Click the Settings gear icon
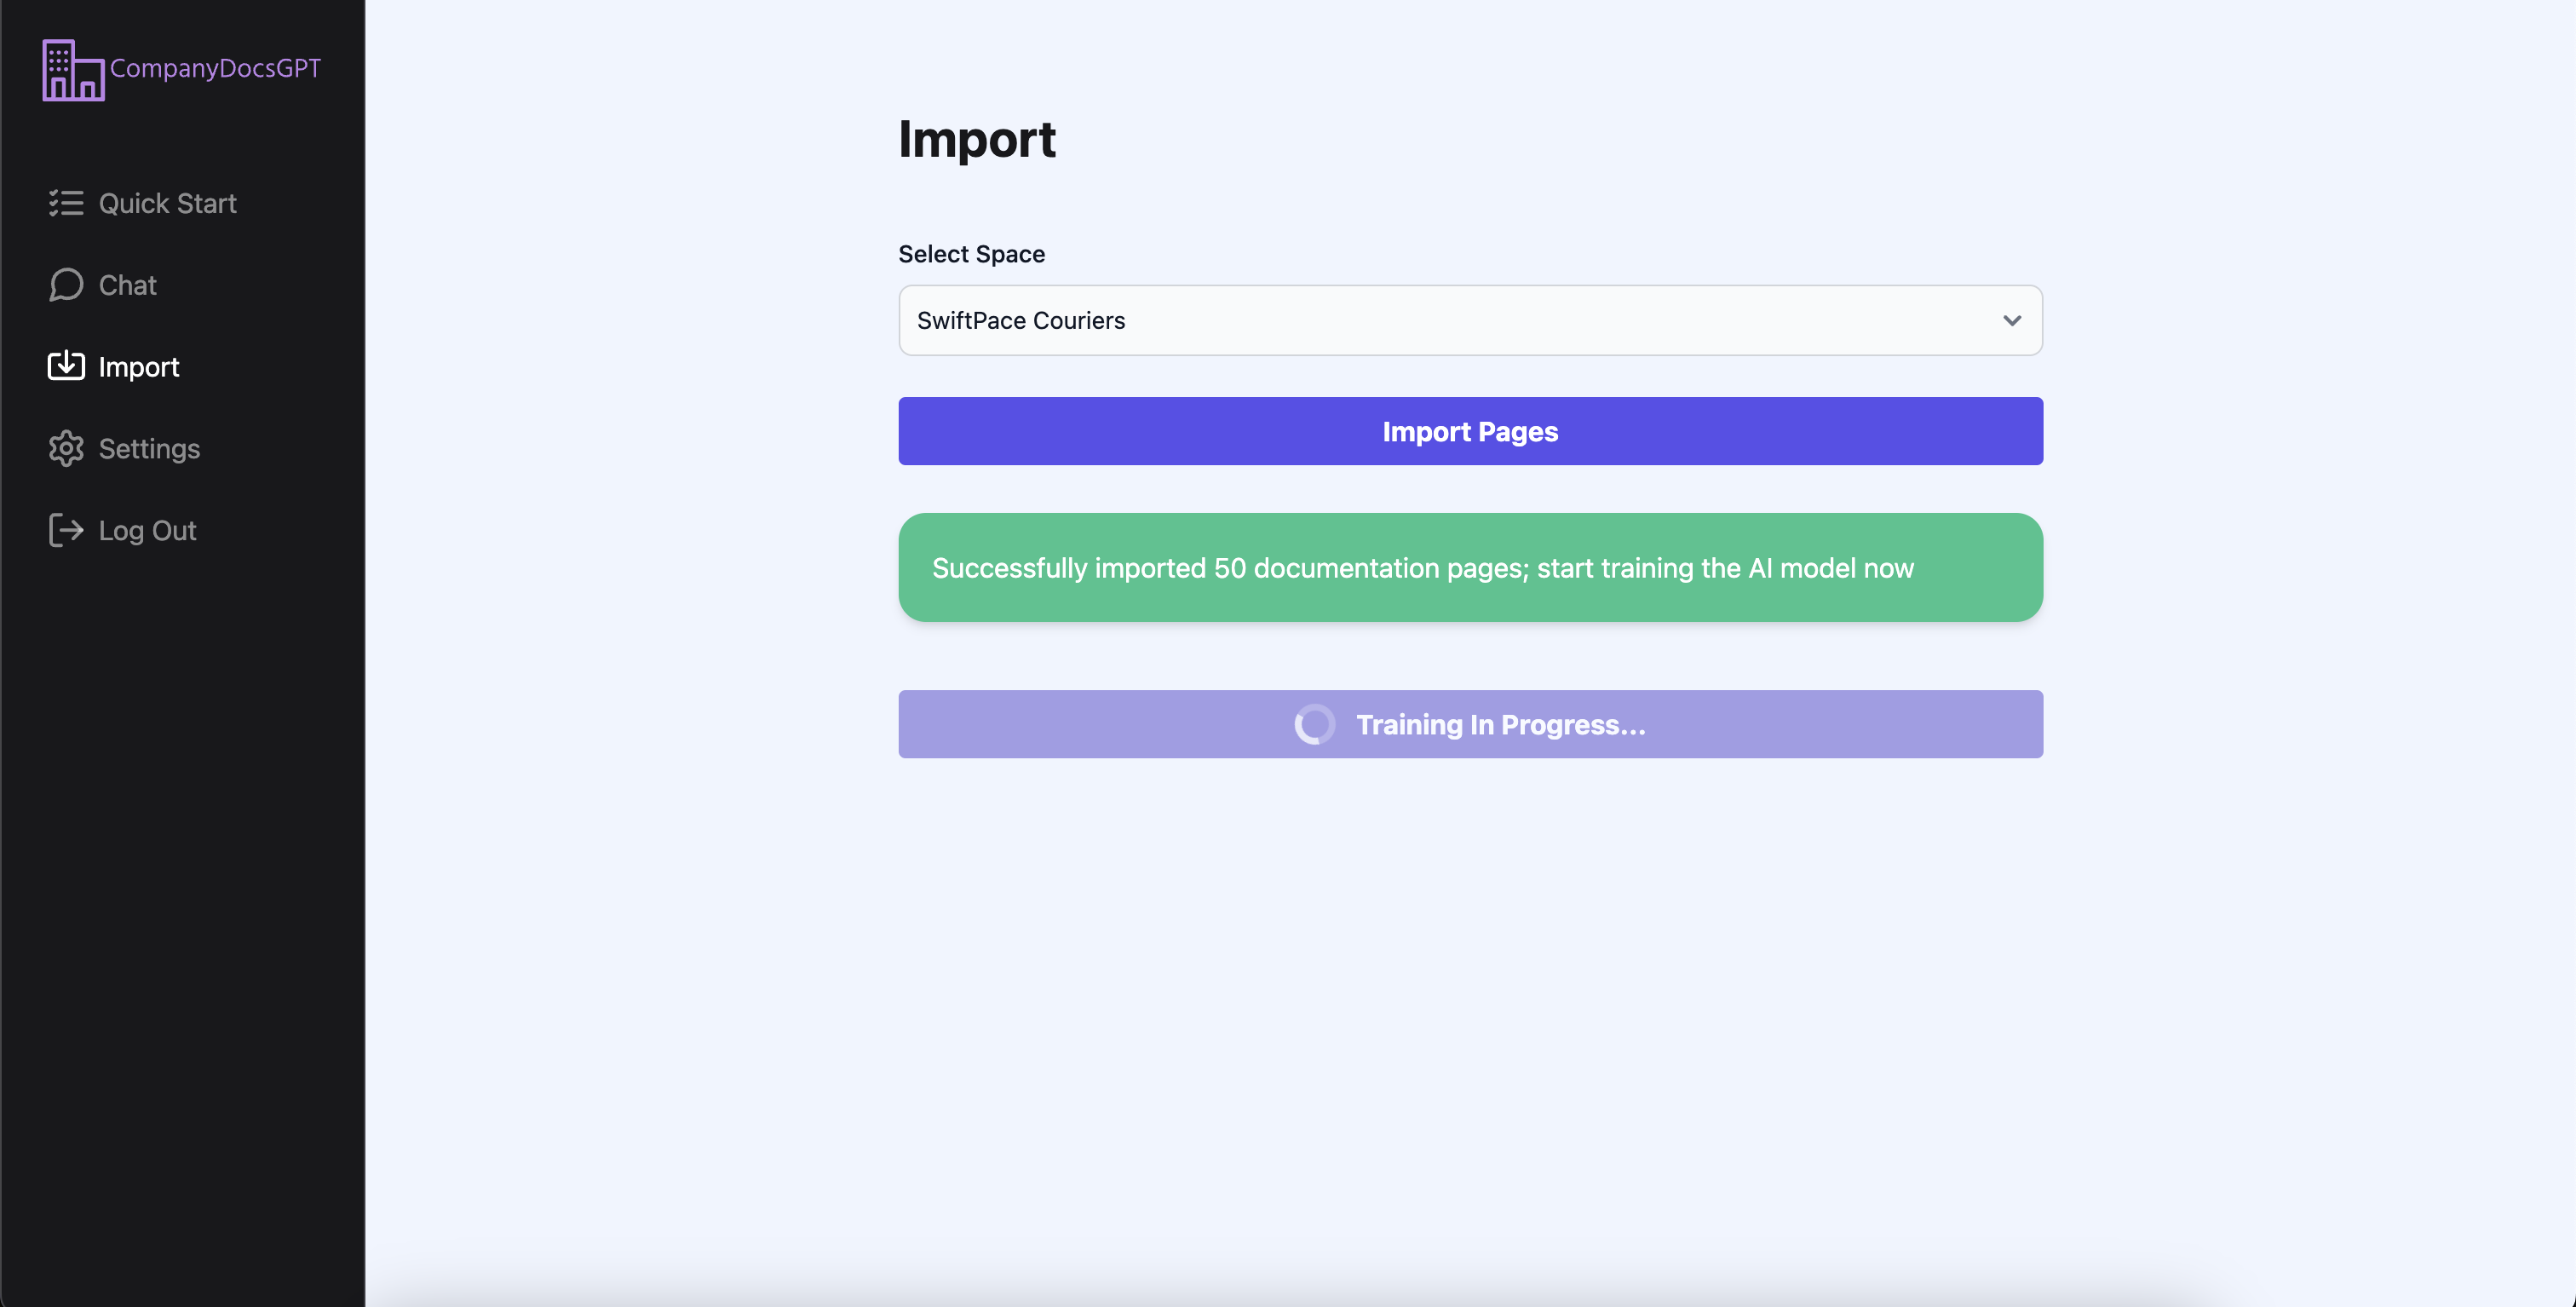Image resolution: width=2576 pixels, height=1307 pixels. coord(66,448)
